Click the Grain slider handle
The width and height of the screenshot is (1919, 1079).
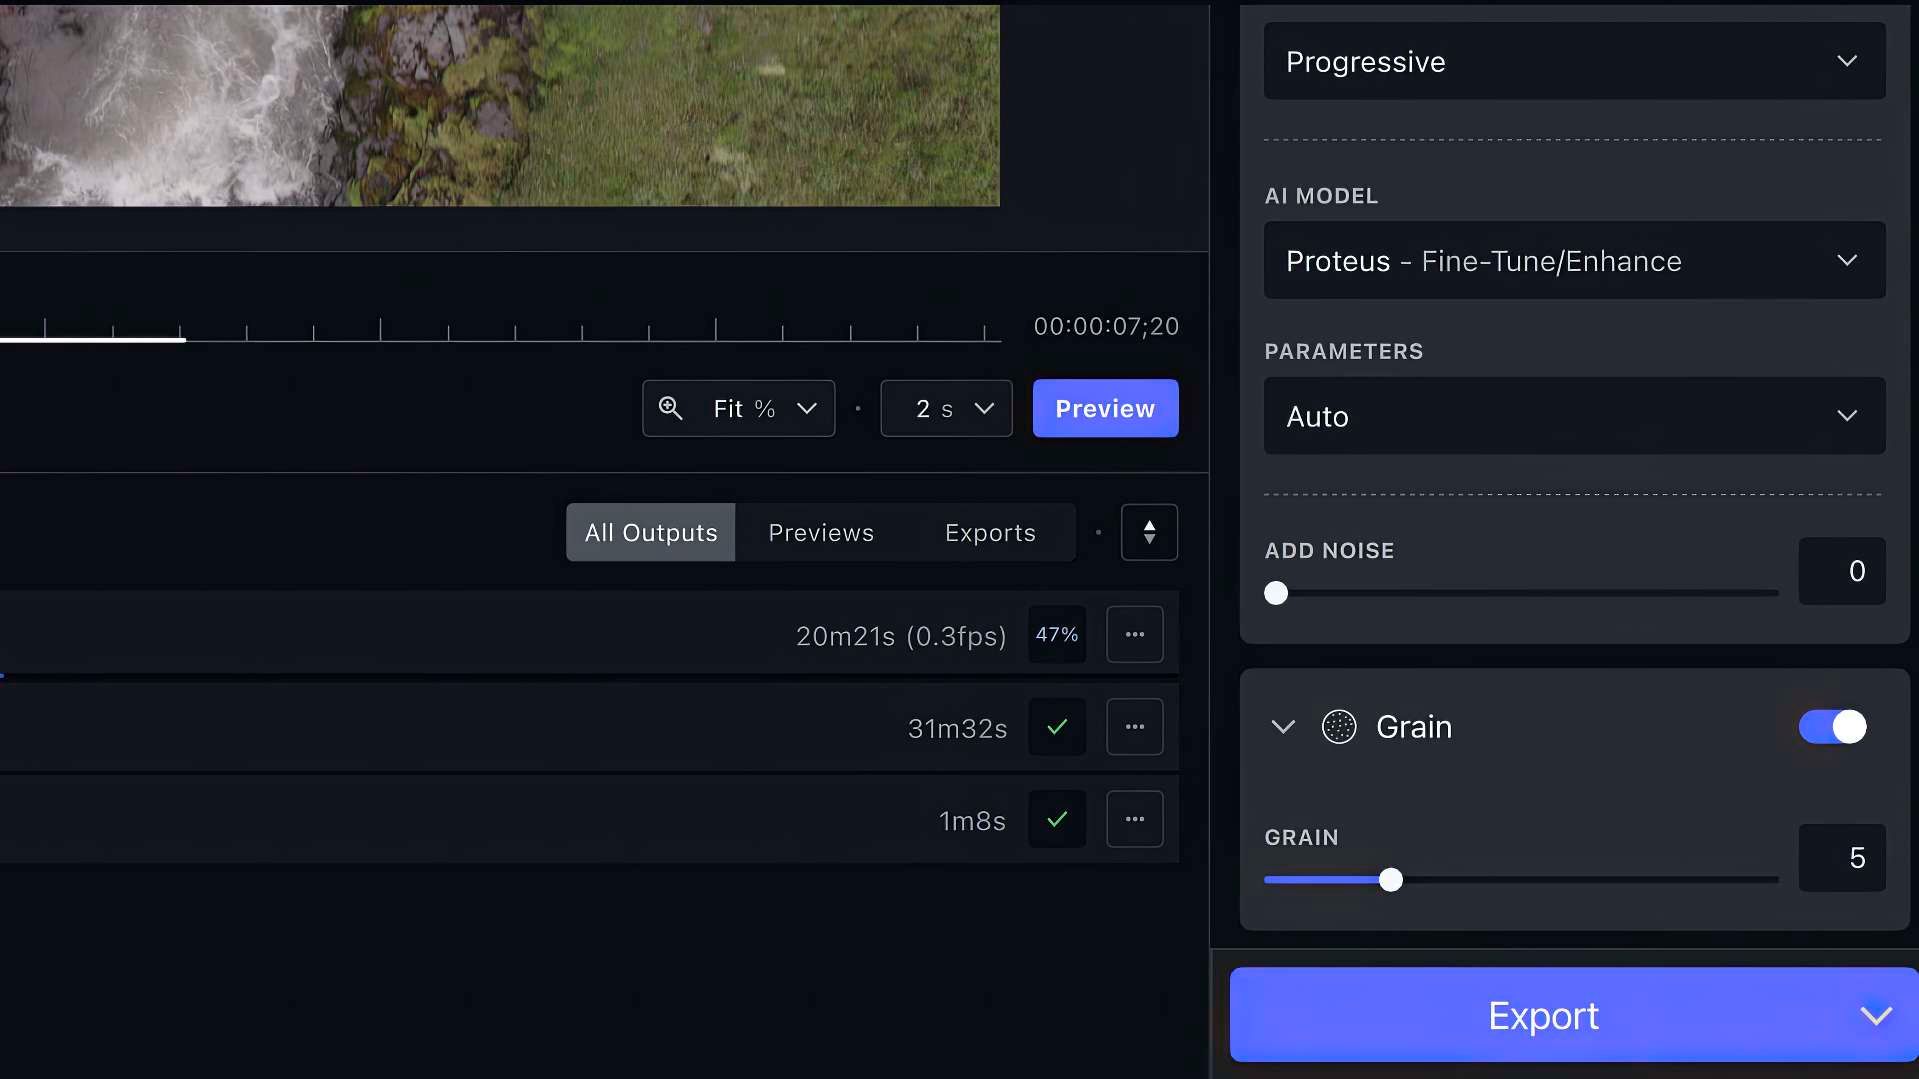pos(1392,880)
